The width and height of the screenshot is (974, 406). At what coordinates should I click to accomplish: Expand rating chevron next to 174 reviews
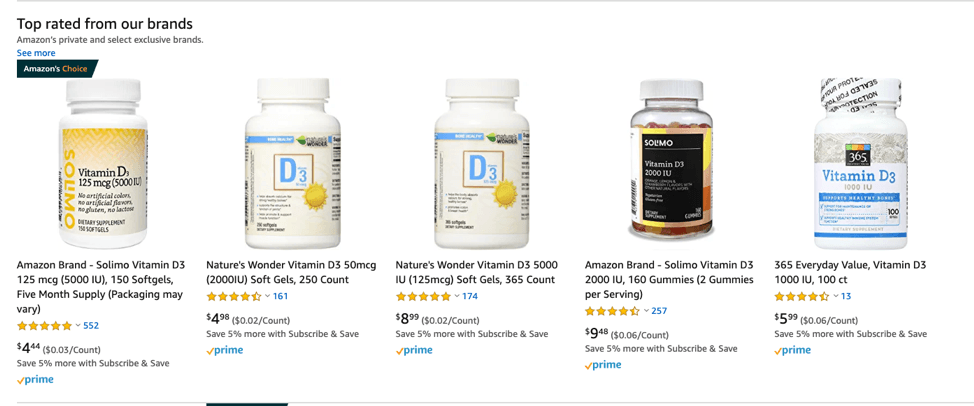(x=457, y=296)
